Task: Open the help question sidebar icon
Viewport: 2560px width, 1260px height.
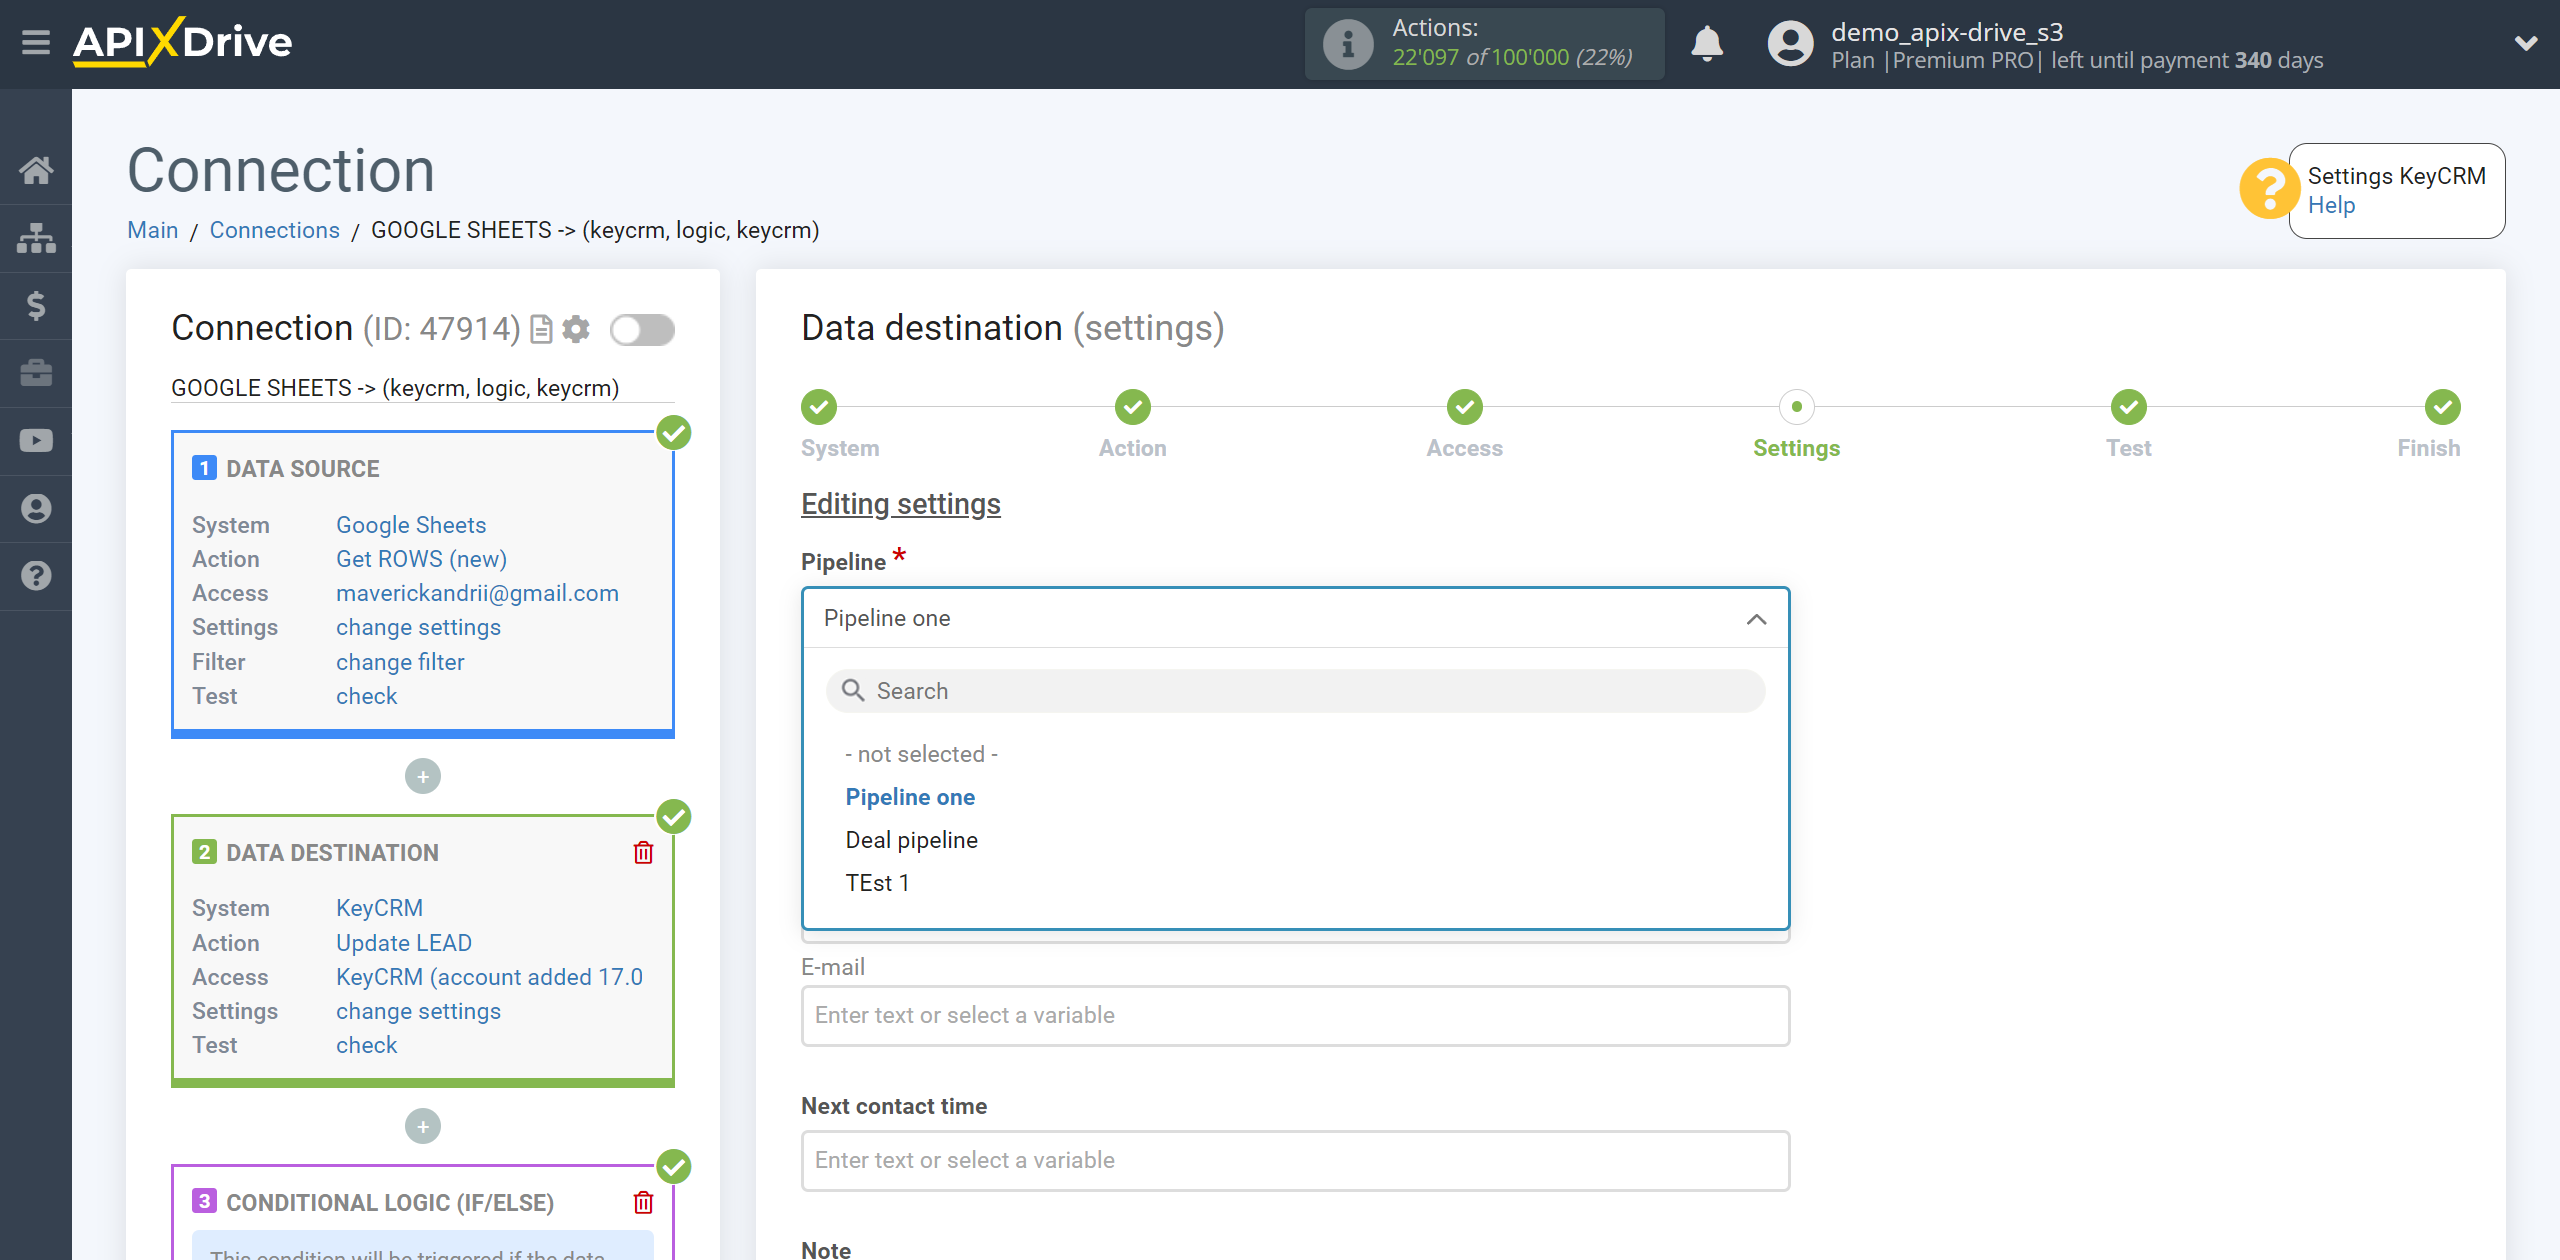Action: coord(36,576)
